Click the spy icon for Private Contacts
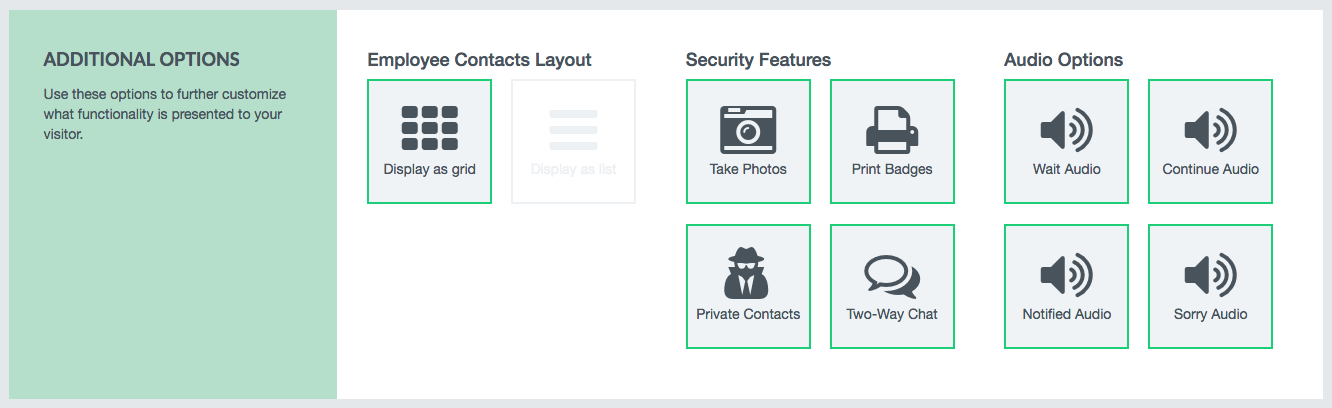Image resolution: width=1332 pixels, height=408 pixels. (748, 271)
